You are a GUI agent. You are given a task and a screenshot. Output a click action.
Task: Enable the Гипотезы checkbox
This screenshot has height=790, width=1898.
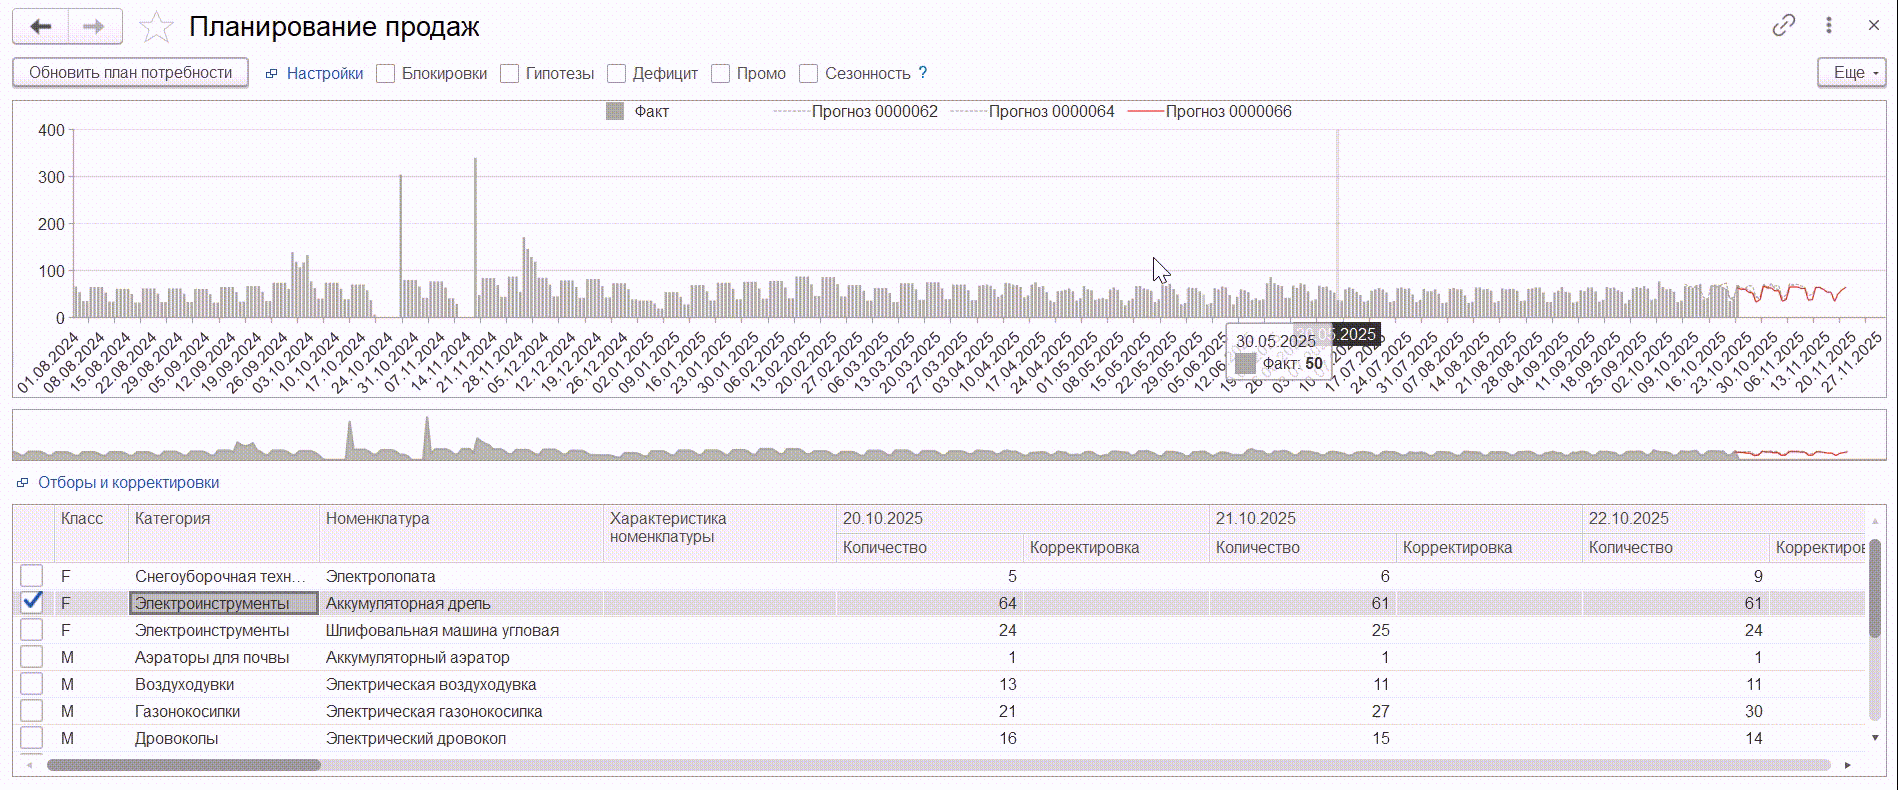point(510,73)
